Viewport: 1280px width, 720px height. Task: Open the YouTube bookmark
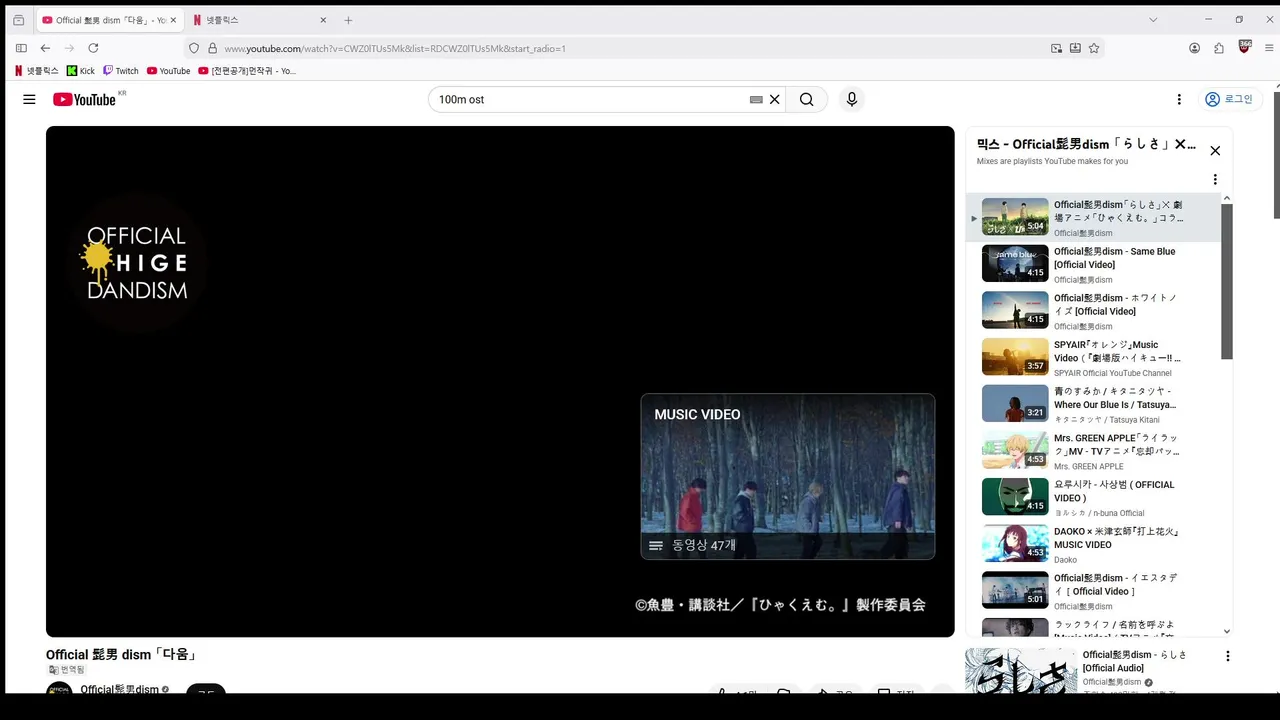point(168,71)
